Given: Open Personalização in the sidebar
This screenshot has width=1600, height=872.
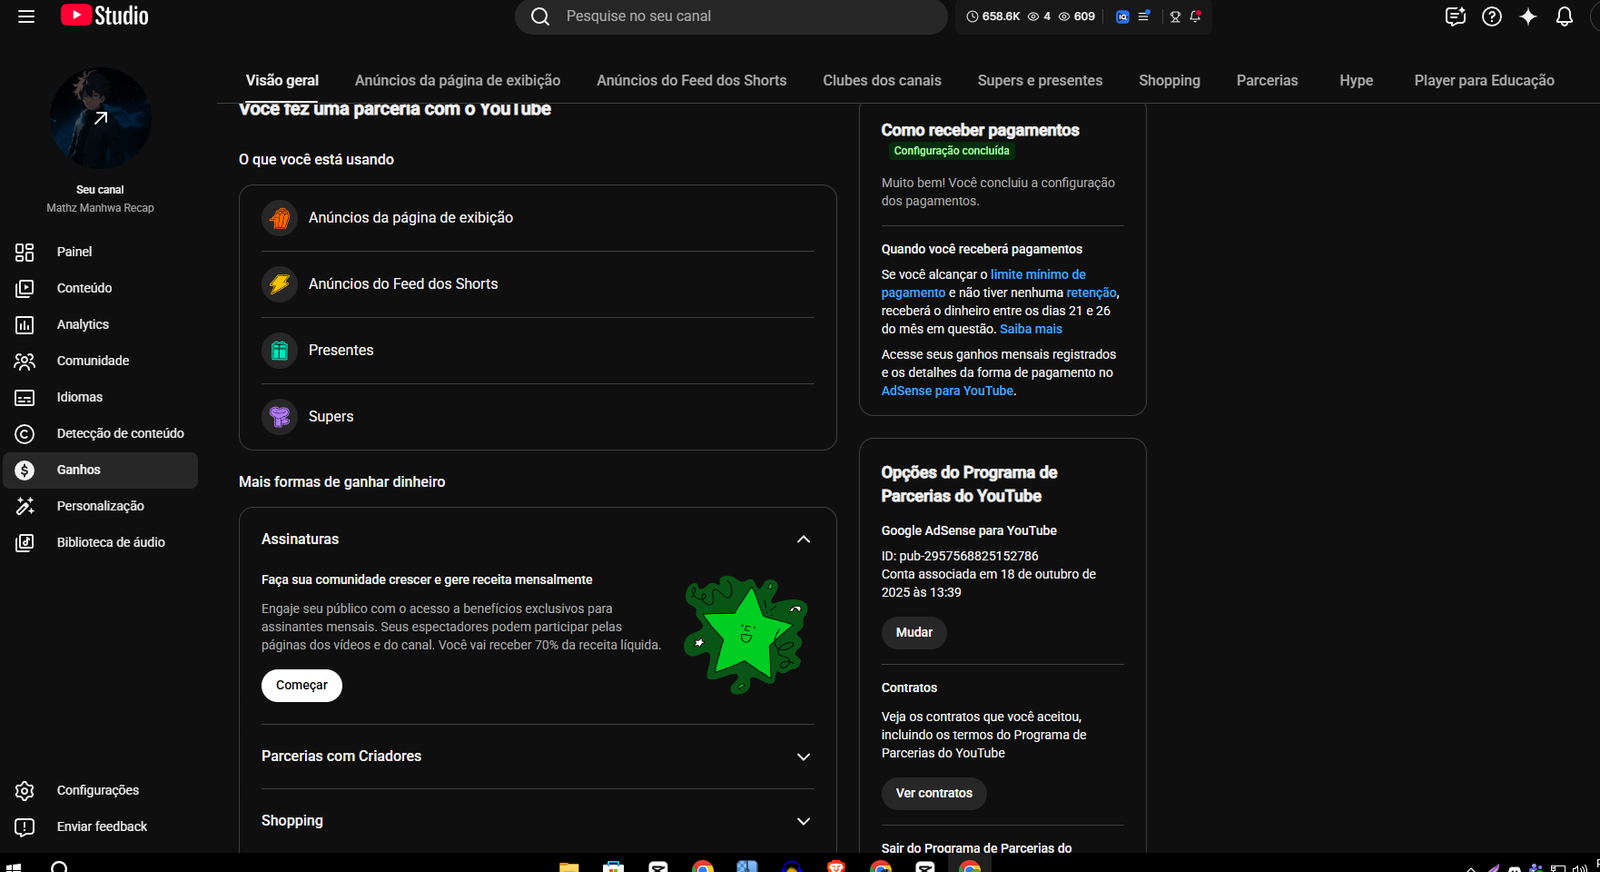Looking at the screenshot, I should coord(100,506).
